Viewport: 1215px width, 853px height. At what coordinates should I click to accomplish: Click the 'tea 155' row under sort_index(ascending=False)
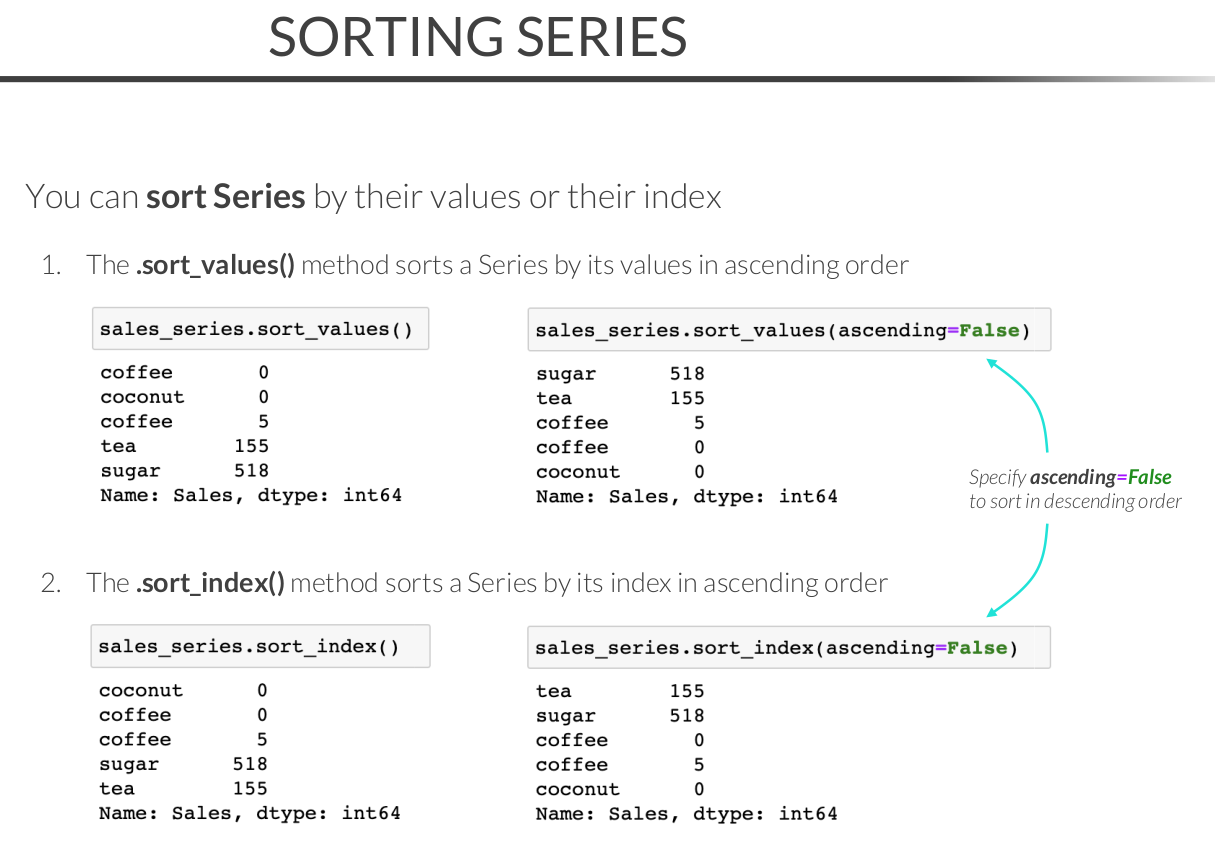pos(620,691)
